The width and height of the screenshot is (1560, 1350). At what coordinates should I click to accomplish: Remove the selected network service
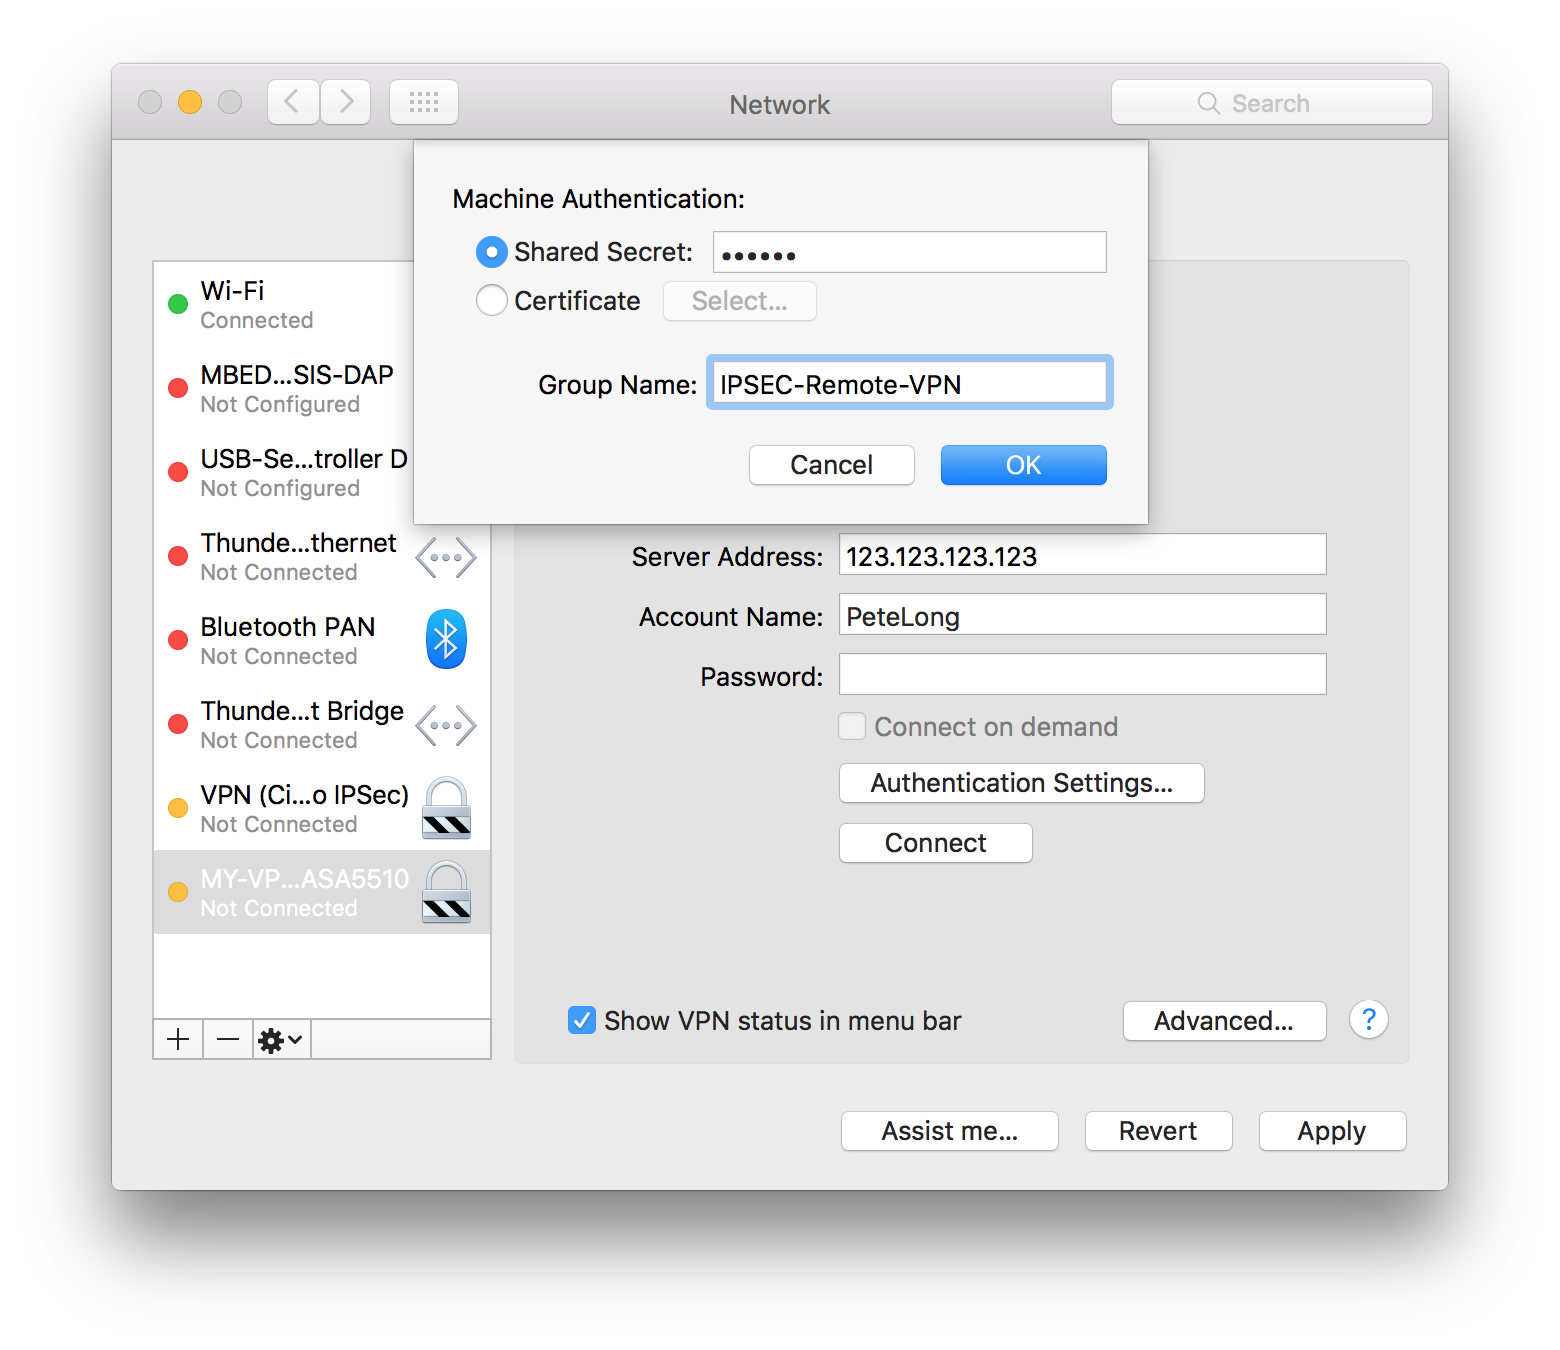pyautogui.click(x=228, y=1040)
